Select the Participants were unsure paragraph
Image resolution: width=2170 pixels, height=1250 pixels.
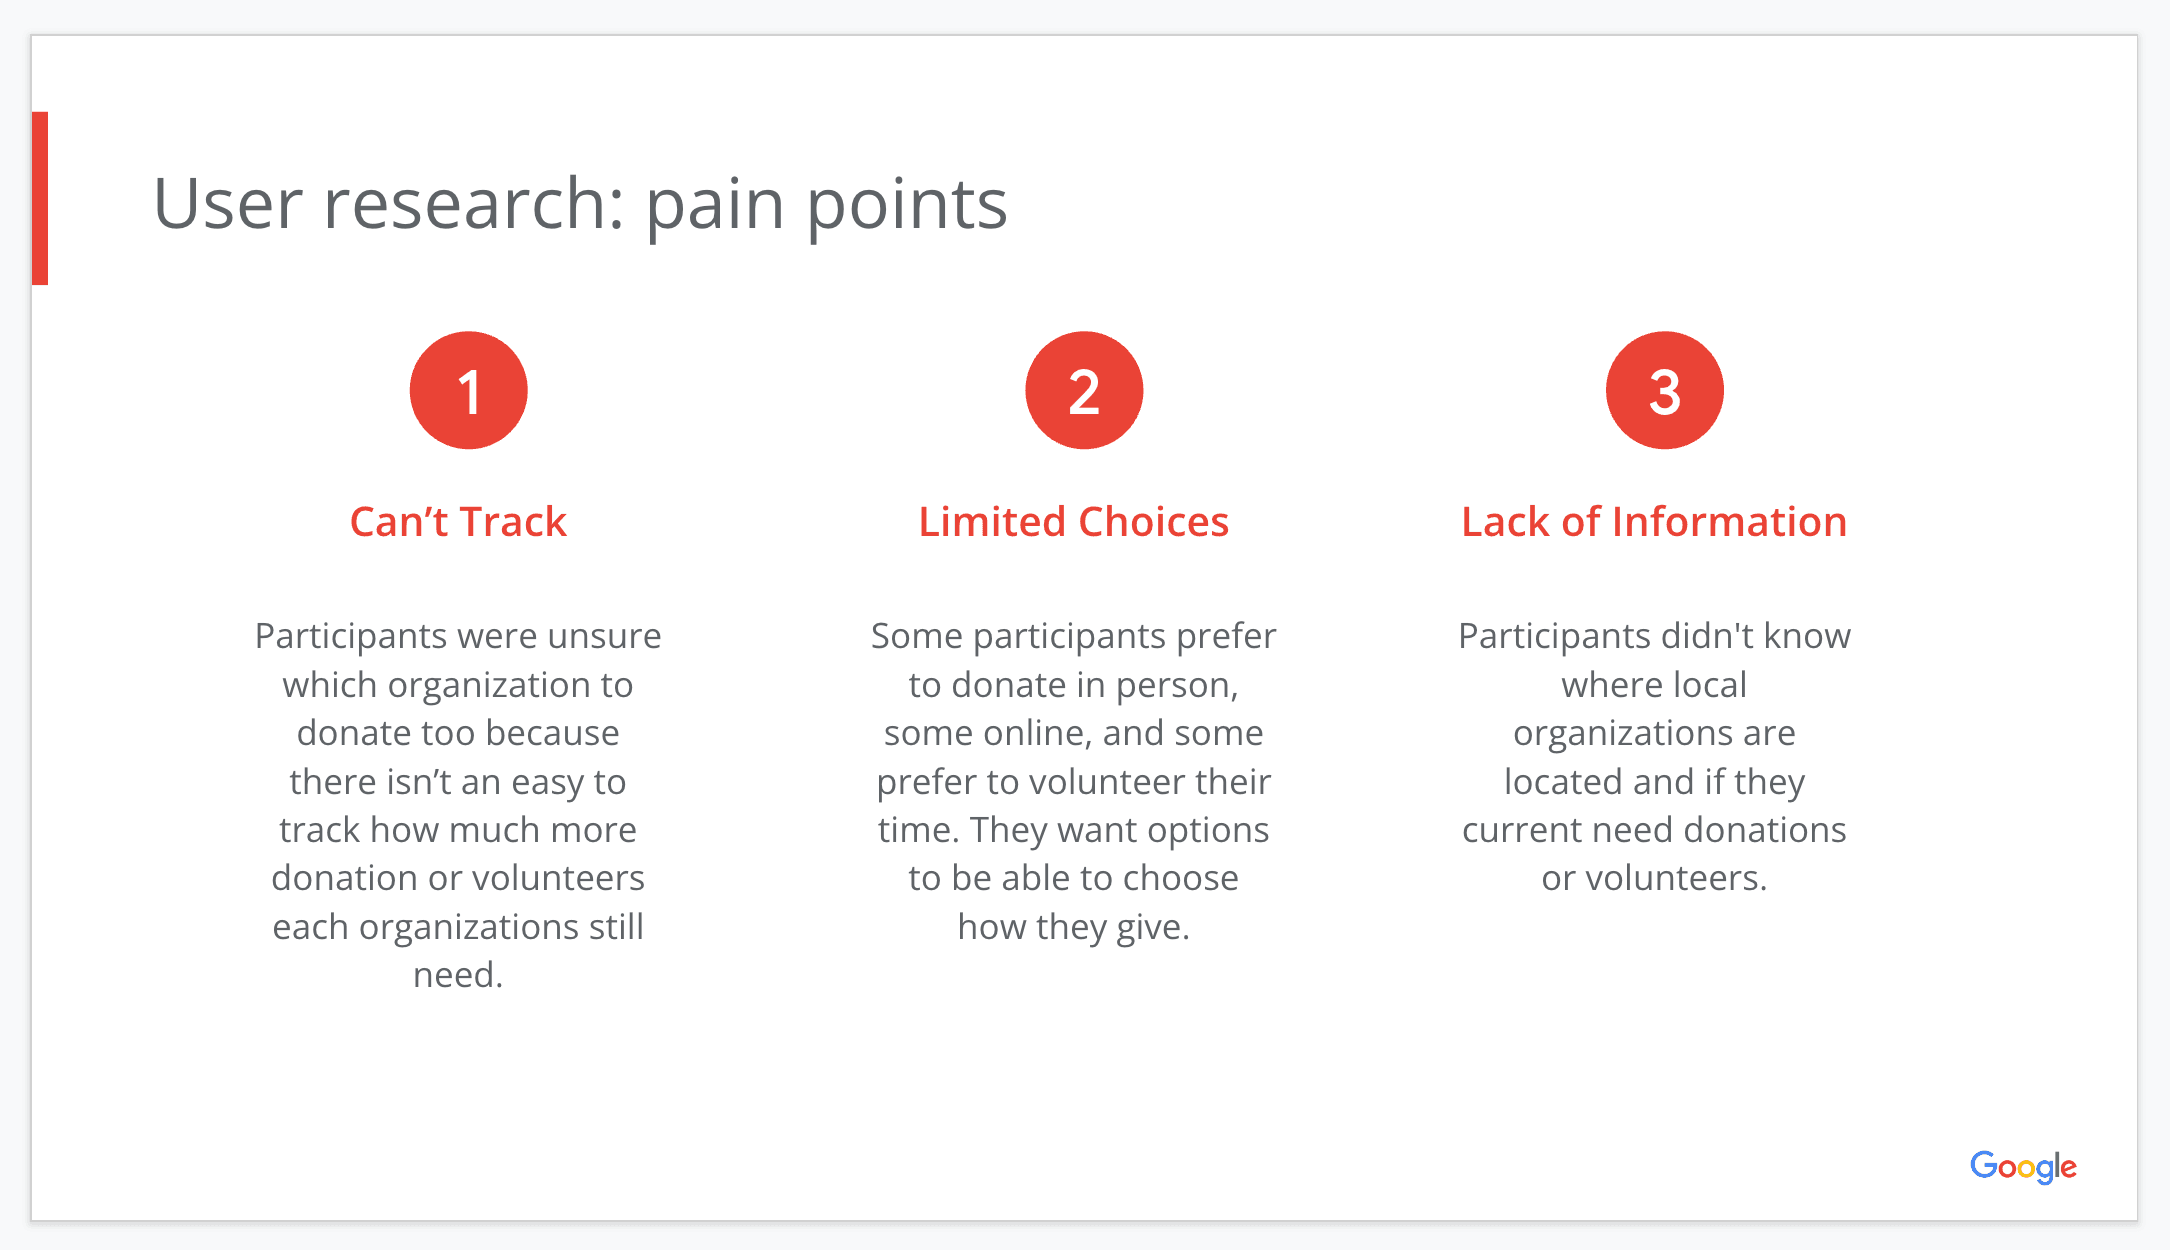click(x=458, y=805)
